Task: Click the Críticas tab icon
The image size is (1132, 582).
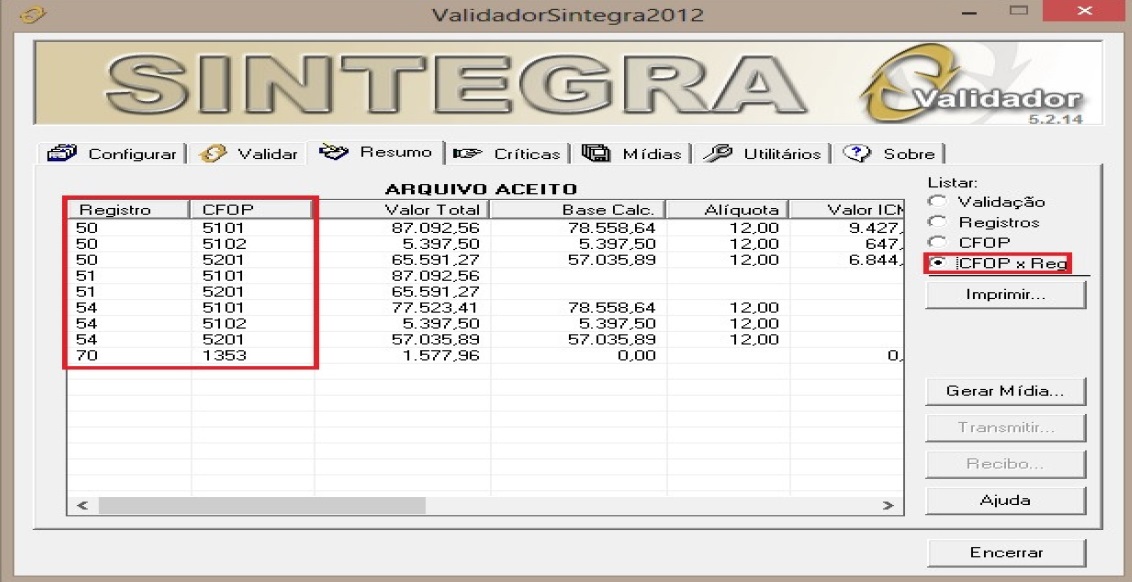Action: tap(465, 154)
